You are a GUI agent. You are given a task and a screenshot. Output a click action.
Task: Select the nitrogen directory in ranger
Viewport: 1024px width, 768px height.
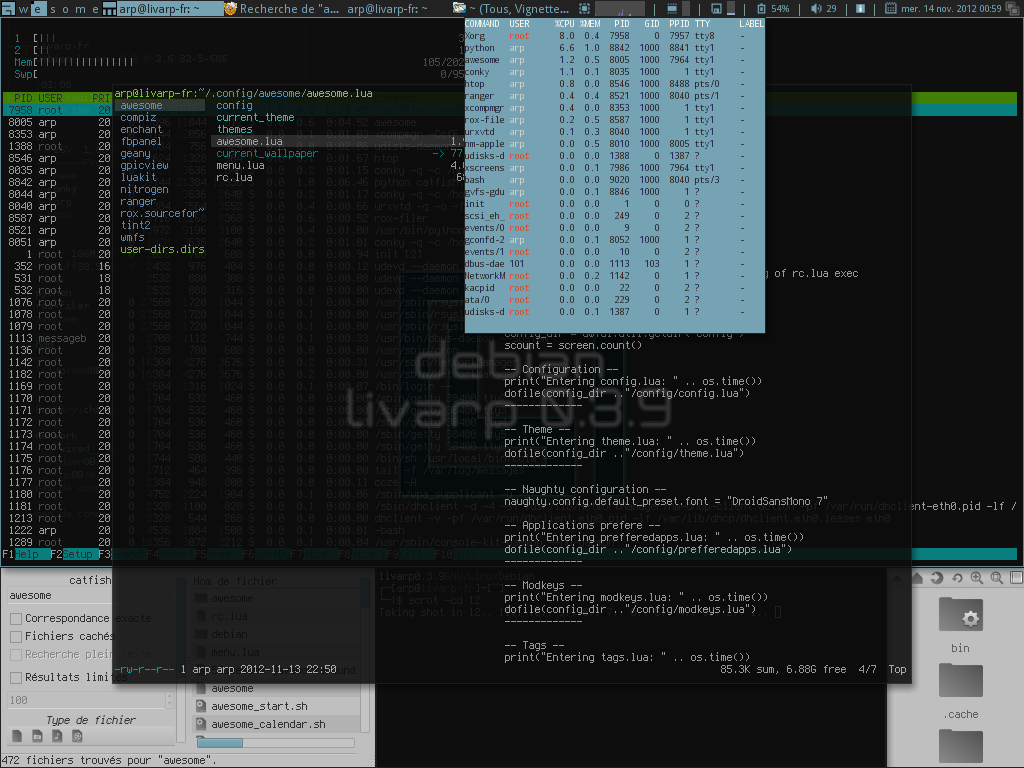pyautogui.click(x=144, y=189)
